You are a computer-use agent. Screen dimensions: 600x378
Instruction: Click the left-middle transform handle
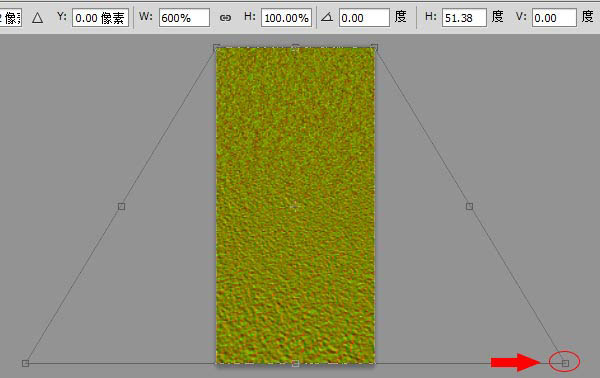tap(121, 206)
